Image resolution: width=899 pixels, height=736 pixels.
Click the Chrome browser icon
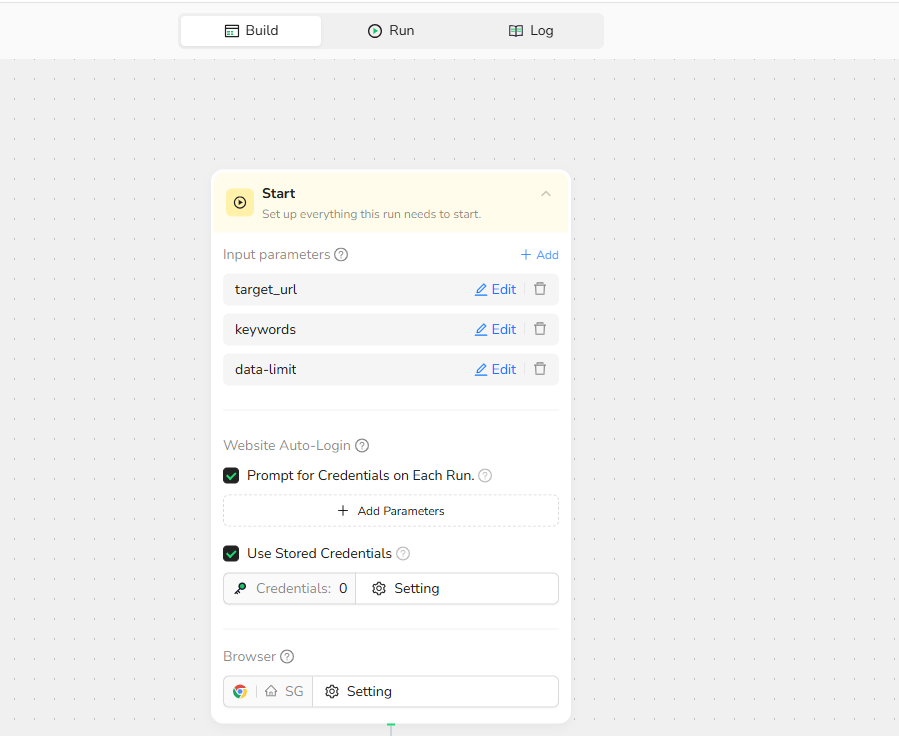(240, 691)
